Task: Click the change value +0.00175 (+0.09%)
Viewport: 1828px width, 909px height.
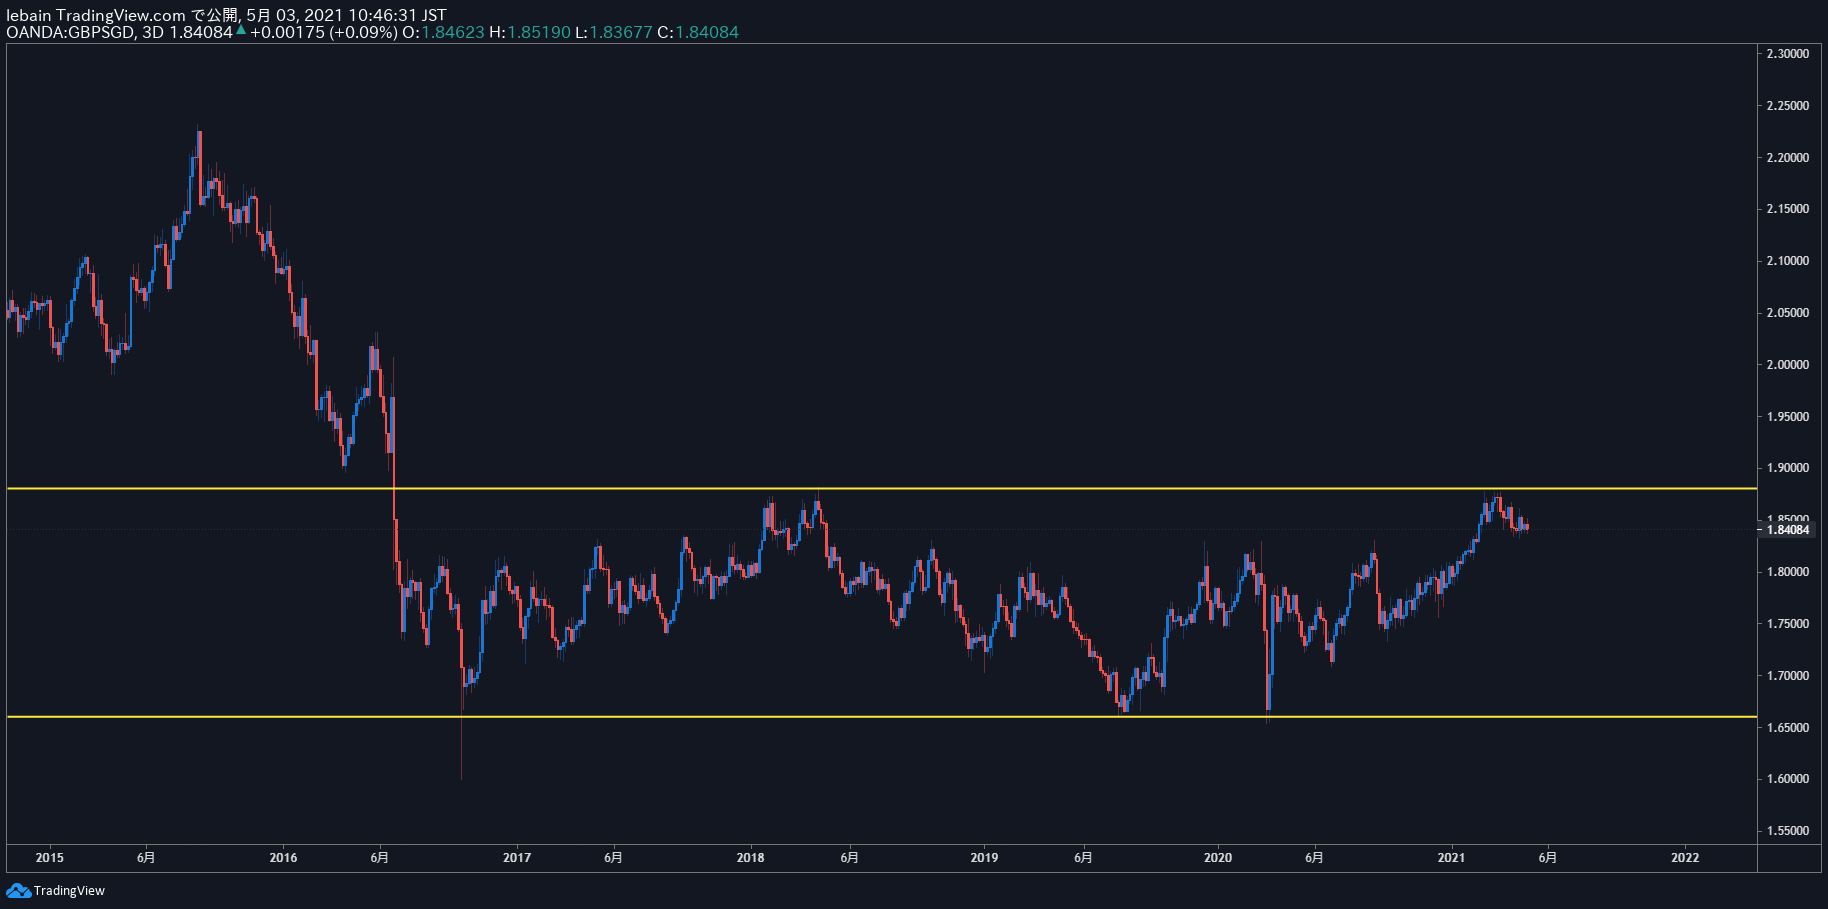Action: 324,32
